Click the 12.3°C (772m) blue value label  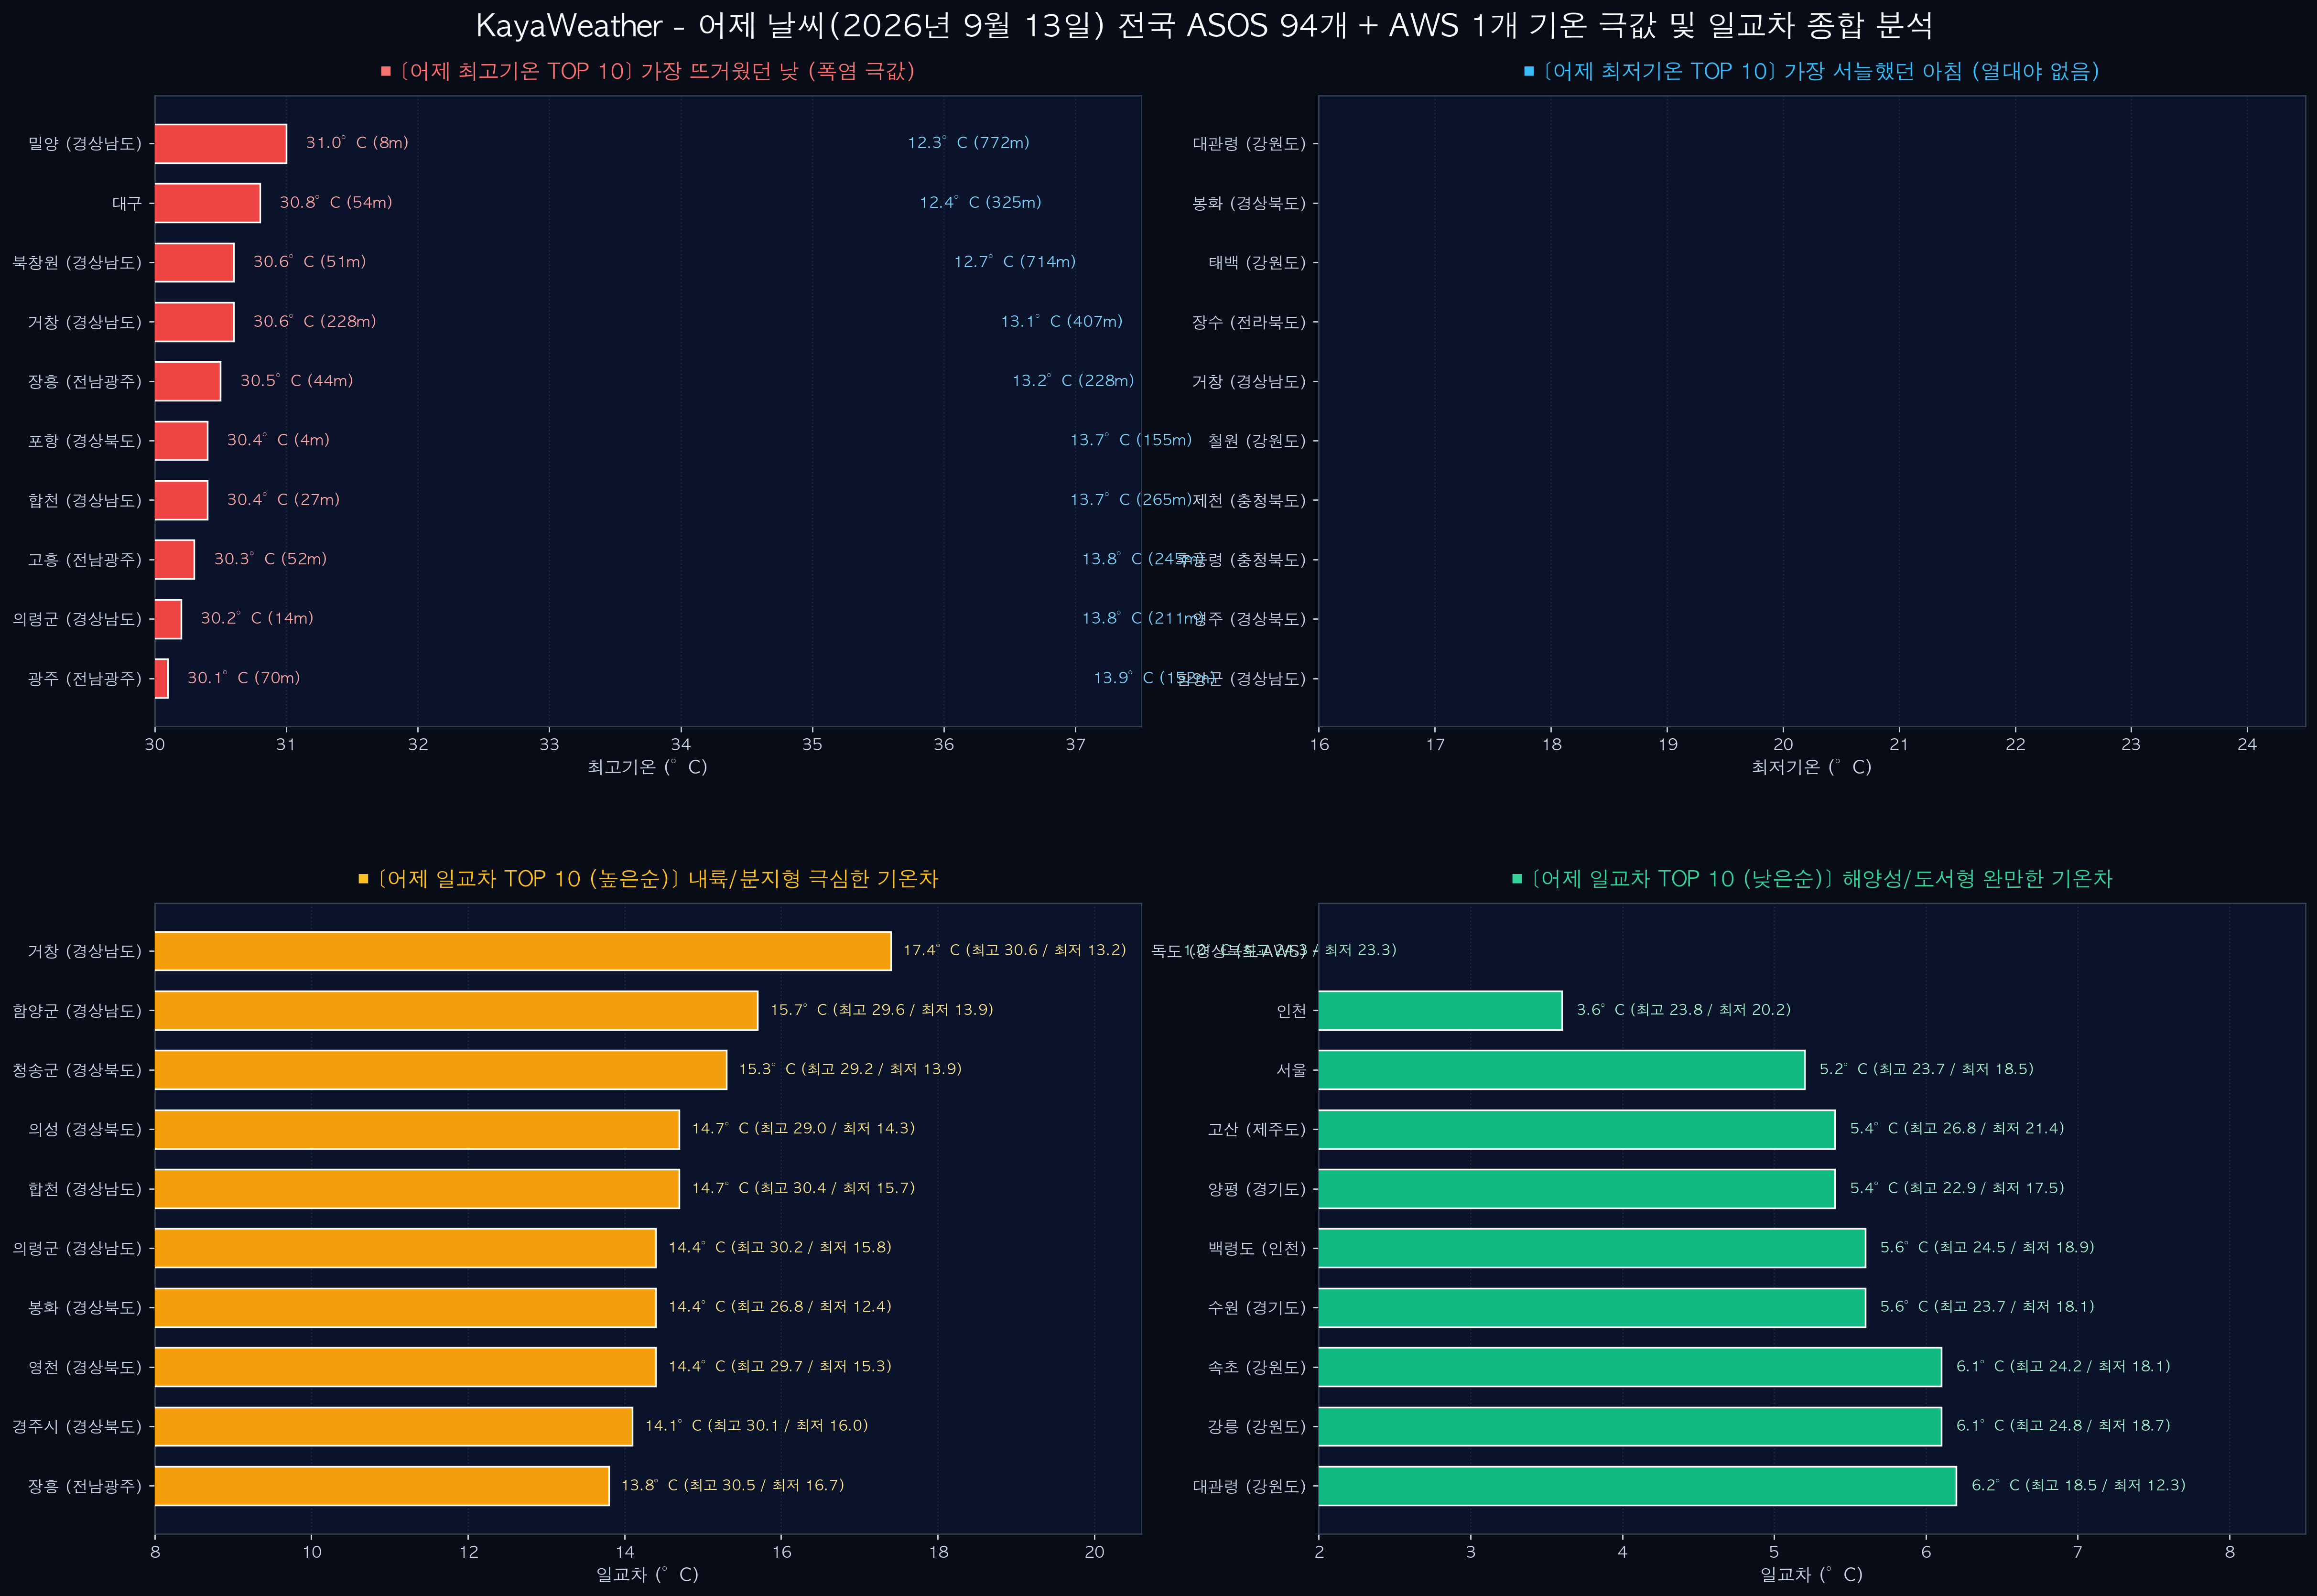[969, 143]
